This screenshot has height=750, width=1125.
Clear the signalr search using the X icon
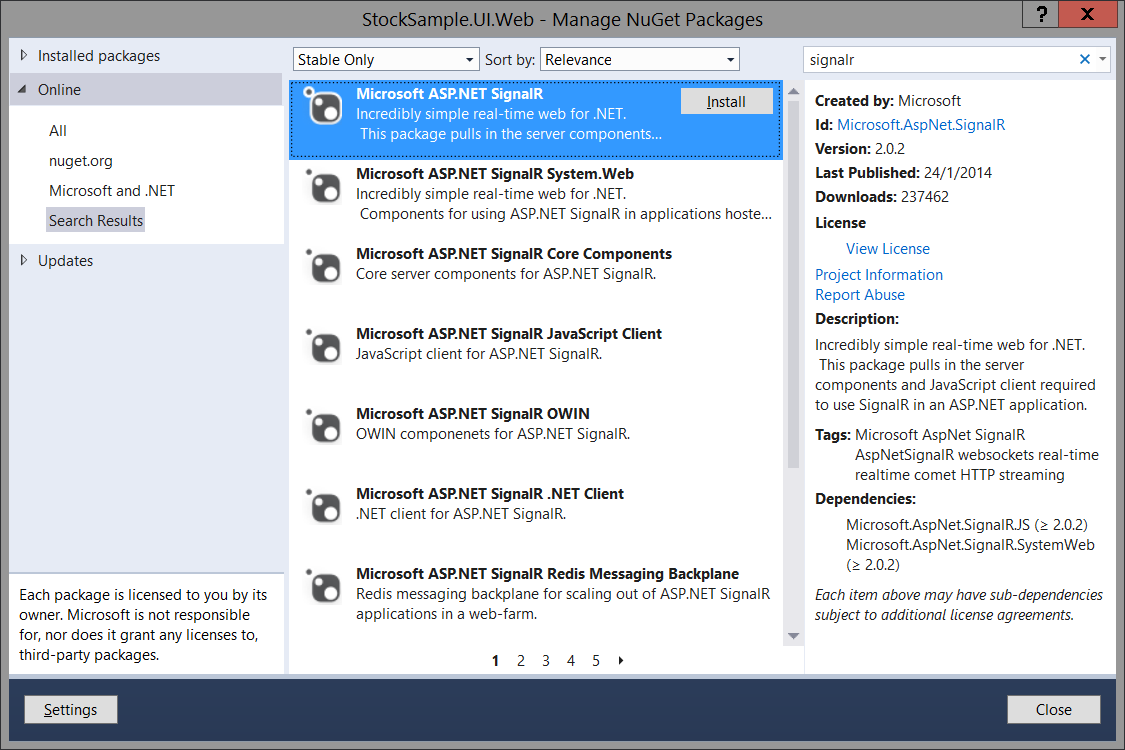point(1084,59)
